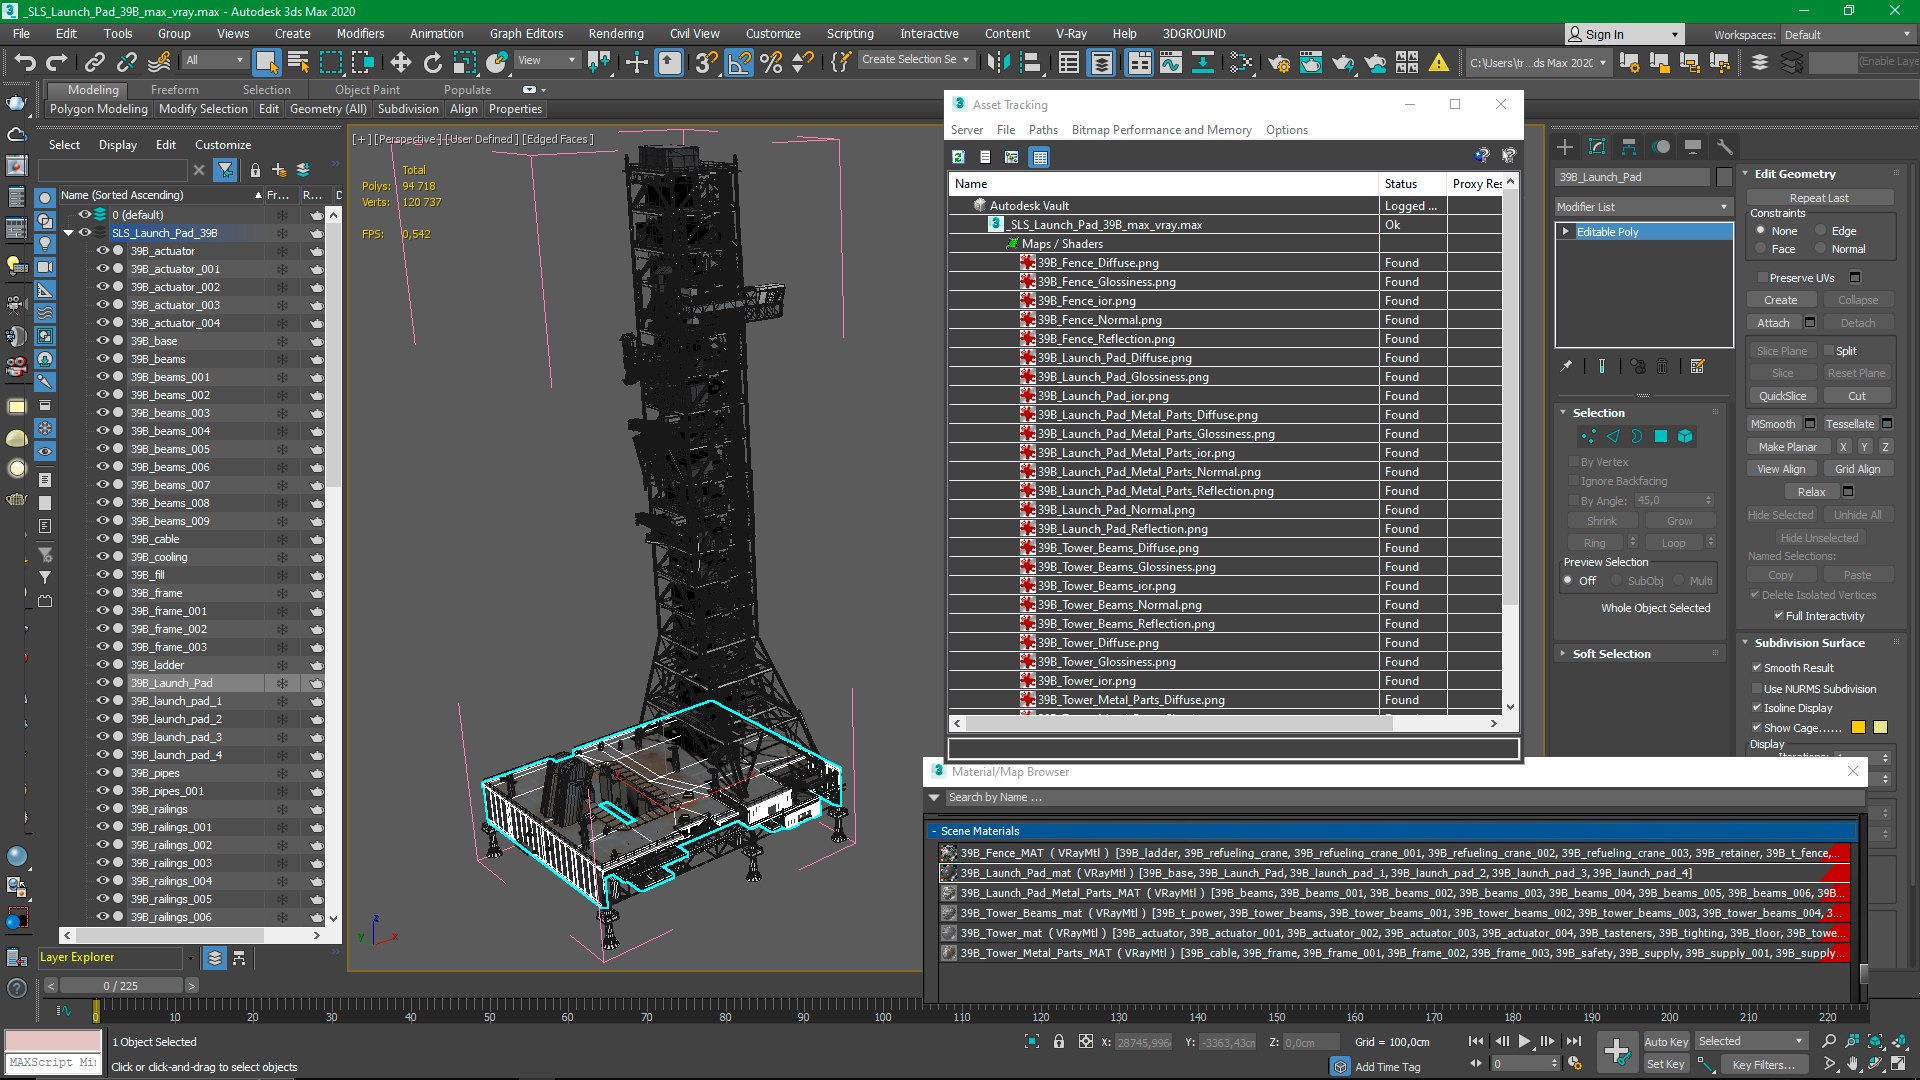This screenshot has width=1920, height=1080.
Task: Click Table View icon in Asset Tracking
Action: (1040, 157)
